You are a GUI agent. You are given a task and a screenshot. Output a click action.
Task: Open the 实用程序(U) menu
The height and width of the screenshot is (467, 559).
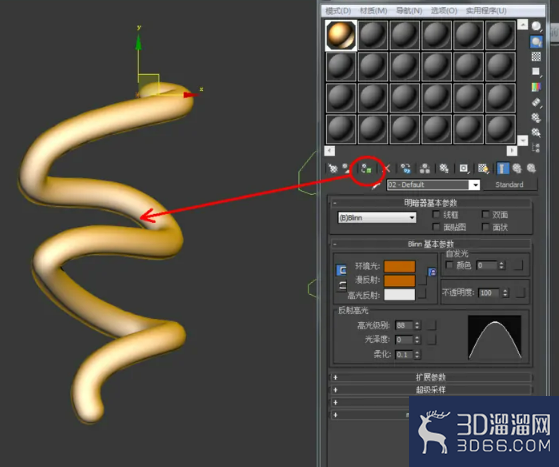tap(486, 11)
